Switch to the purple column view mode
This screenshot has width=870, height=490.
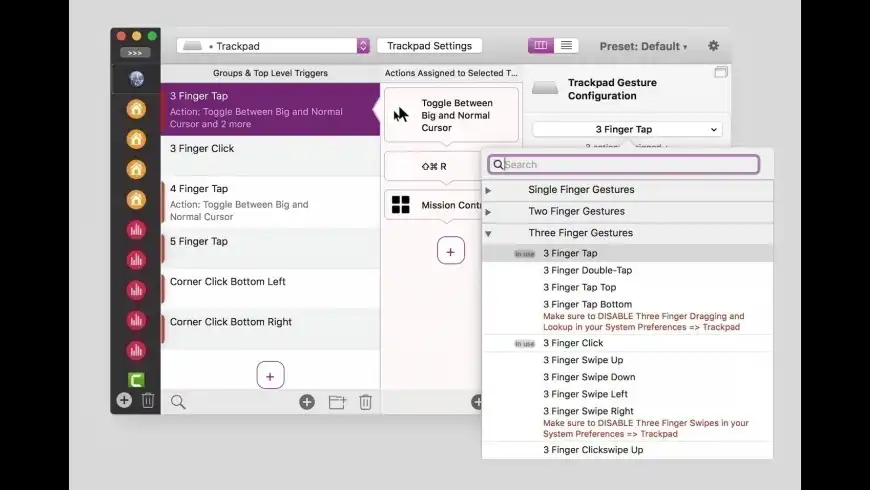(541, 46)
